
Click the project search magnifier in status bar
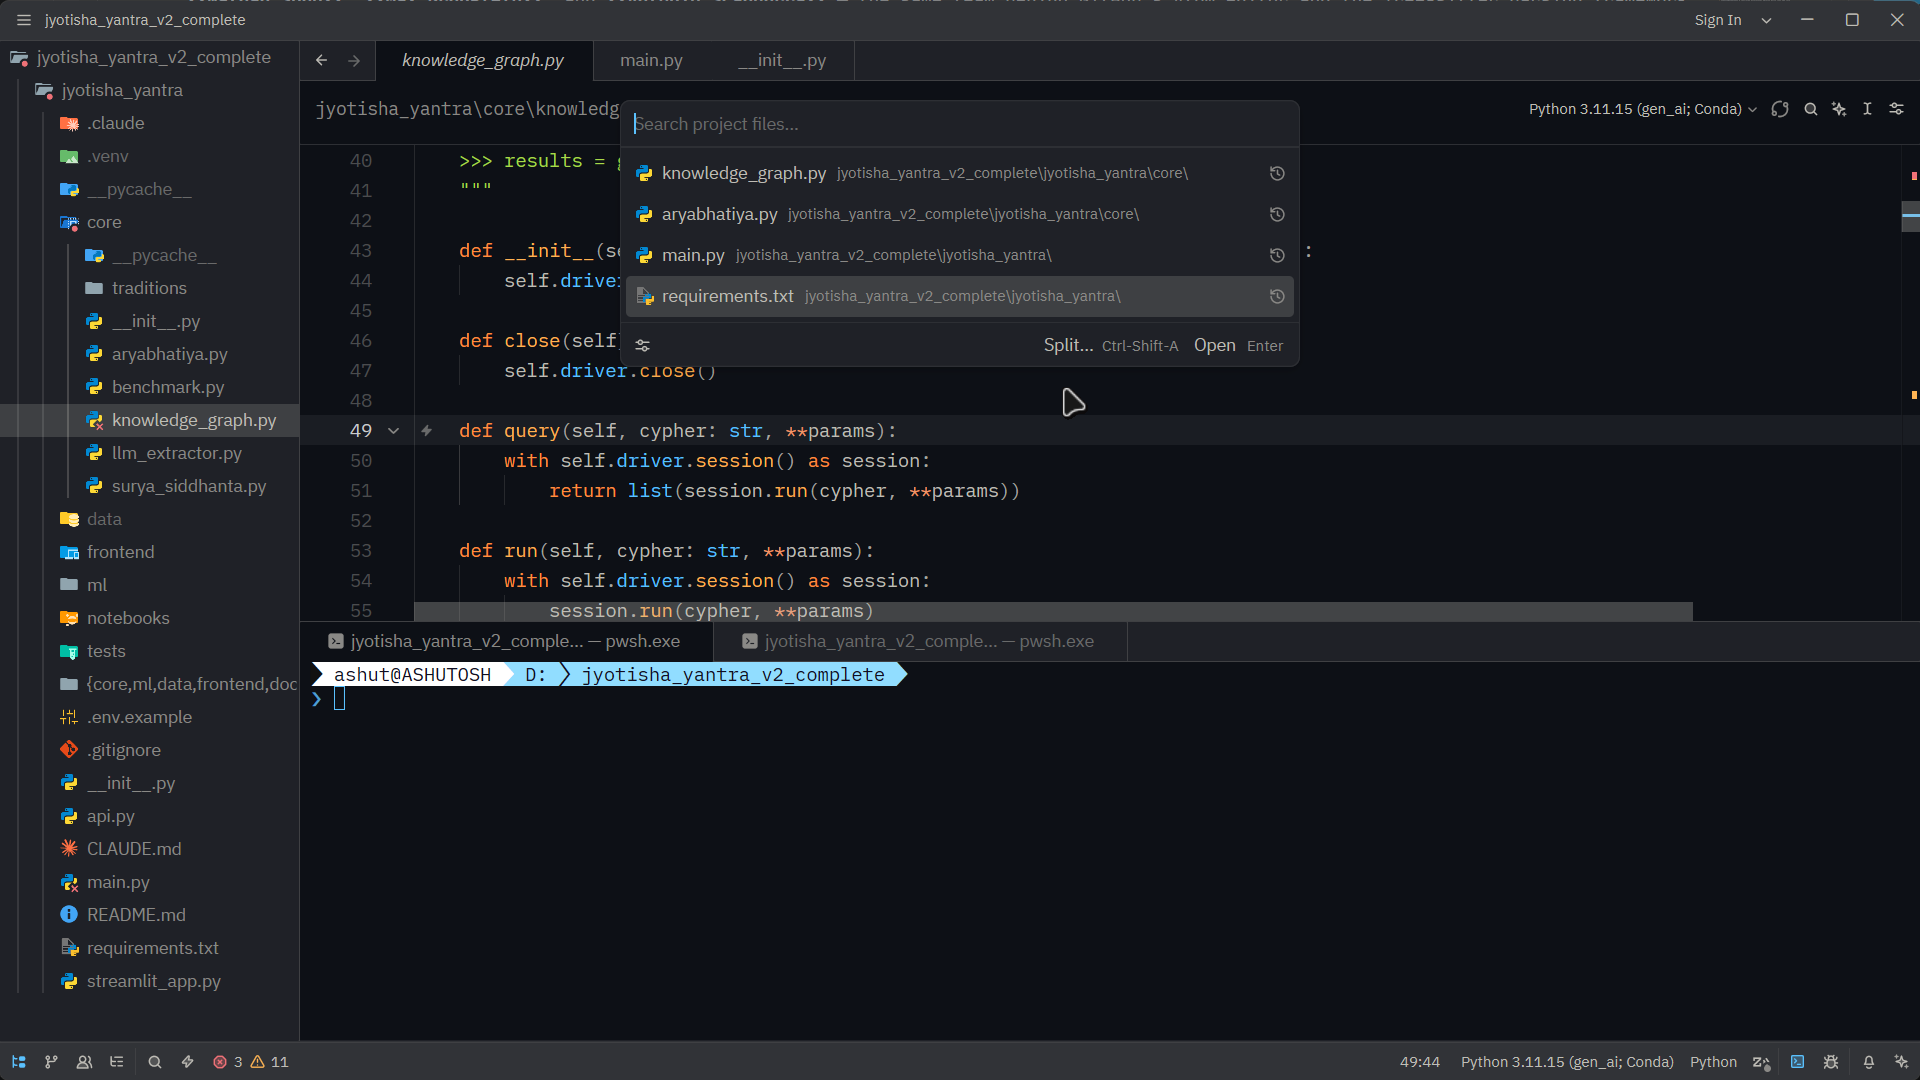tap(155, 1062)
